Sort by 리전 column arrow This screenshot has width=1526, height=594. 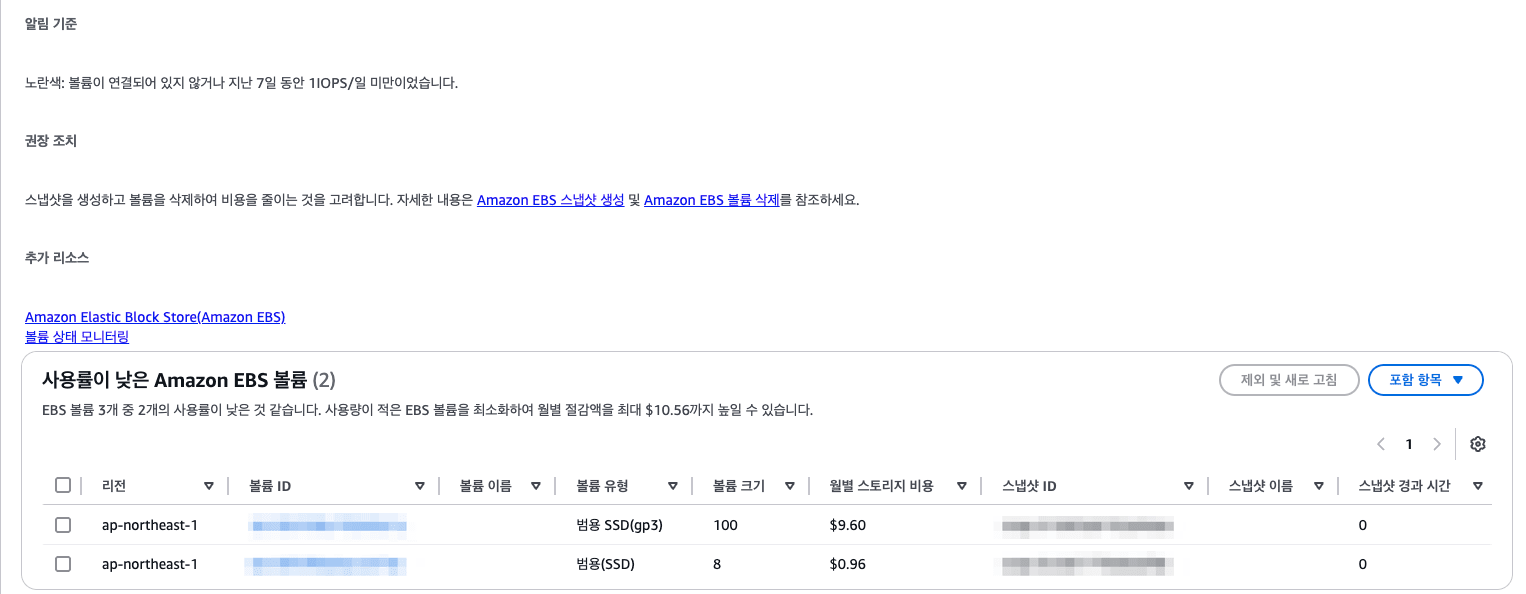point(209,486)
